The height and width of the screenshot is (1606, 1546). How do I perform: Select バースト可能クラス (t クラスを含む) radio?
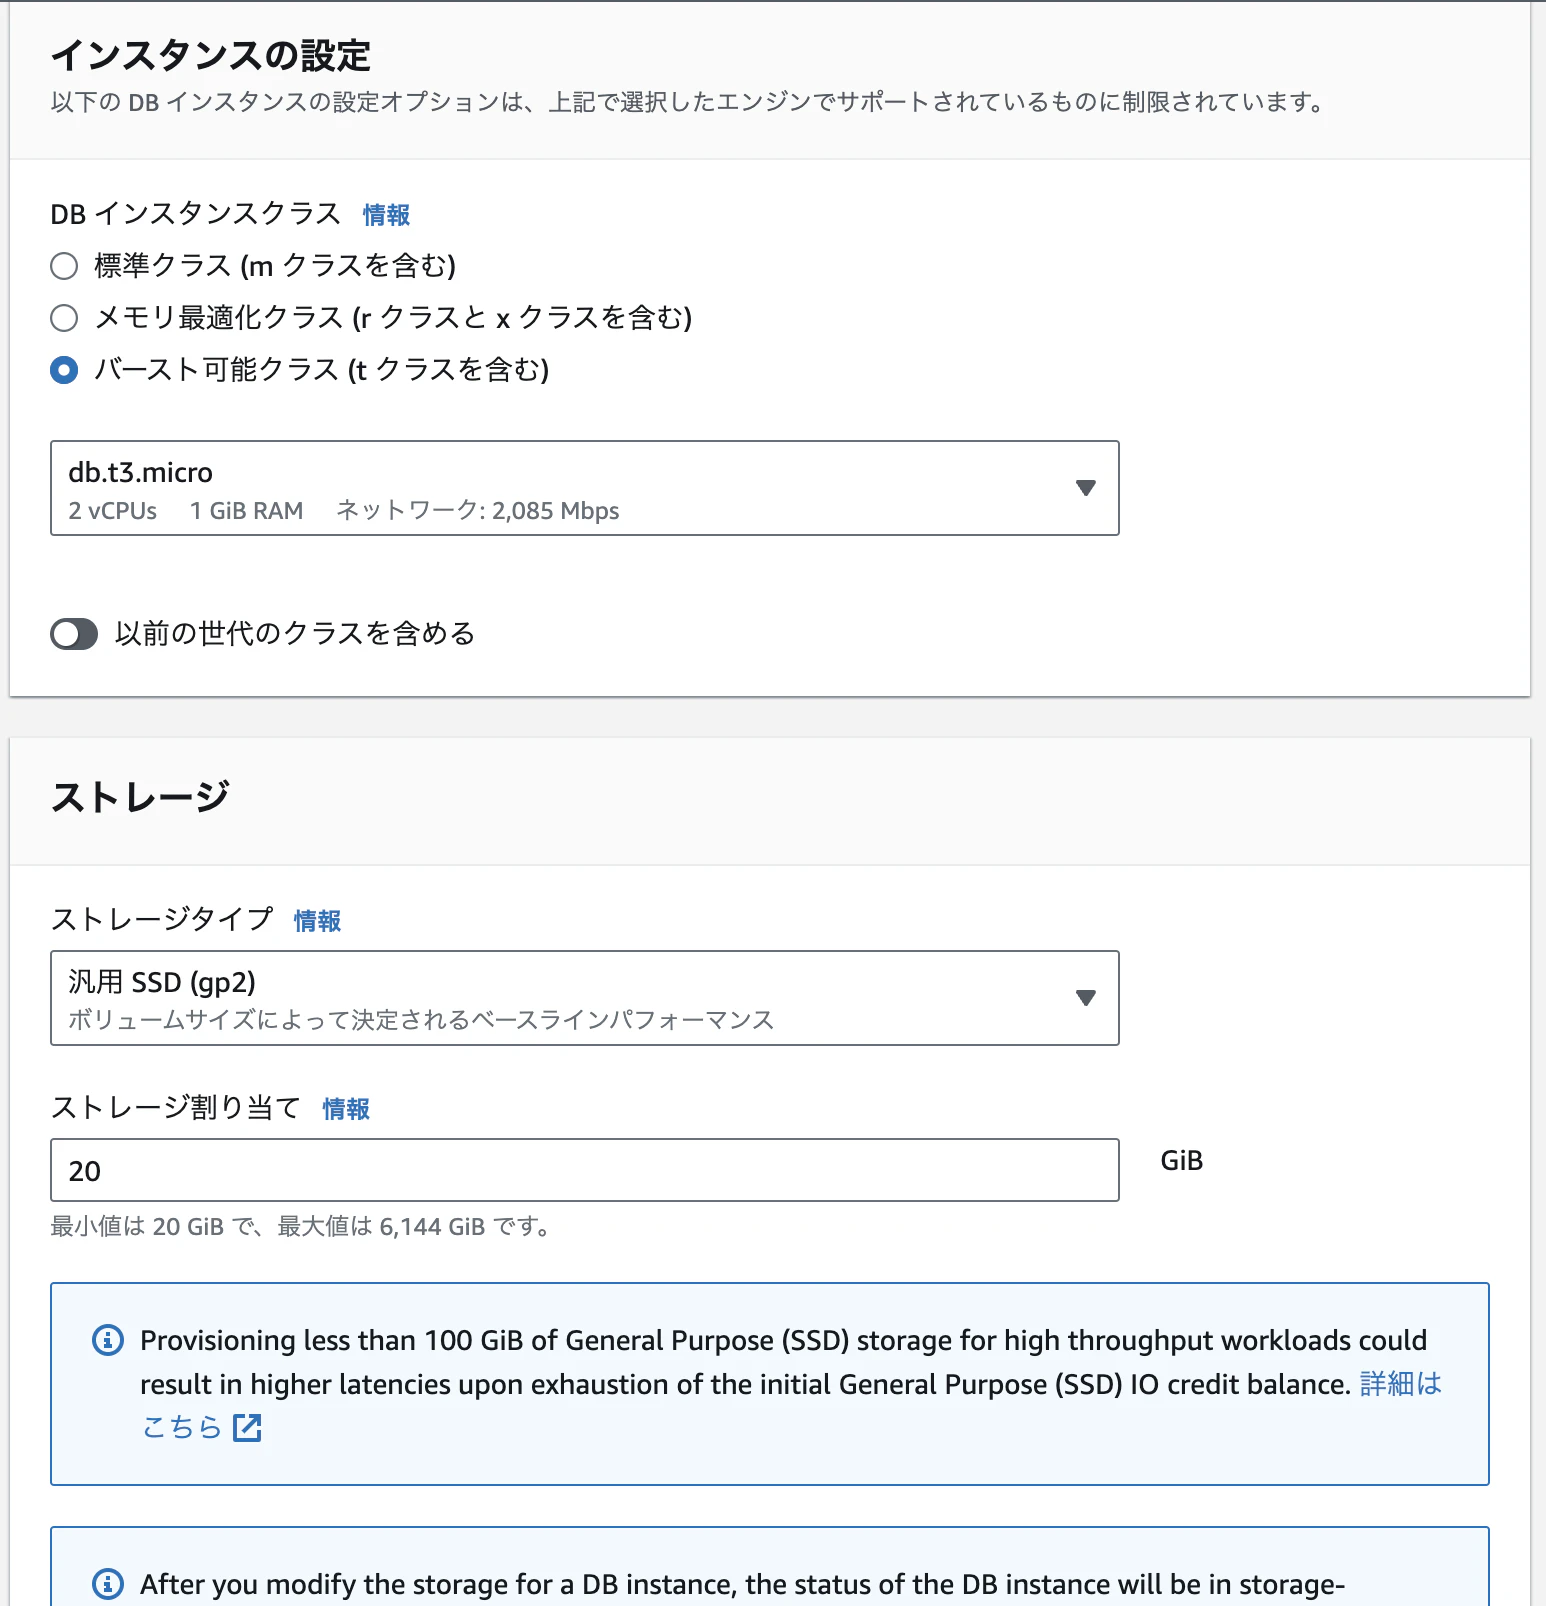[64, 370]
